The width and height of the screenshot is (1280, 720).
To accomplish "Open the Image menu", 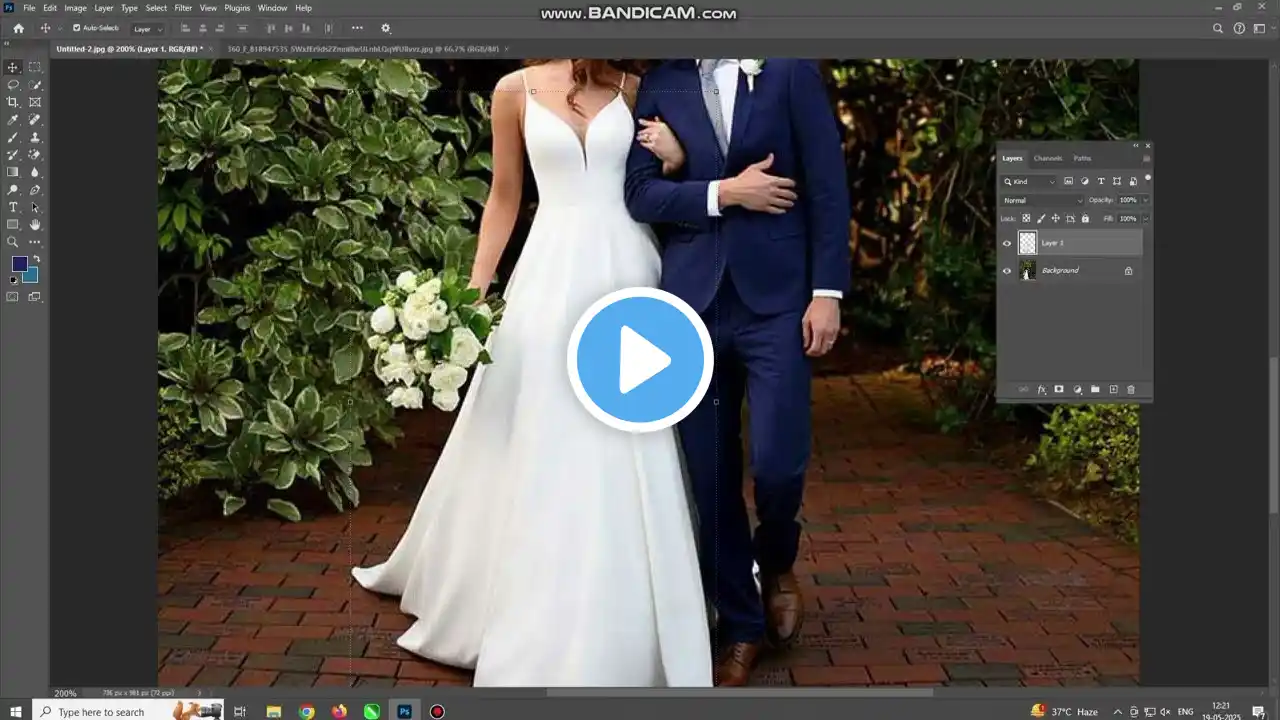I will click(x=76, y=8).
